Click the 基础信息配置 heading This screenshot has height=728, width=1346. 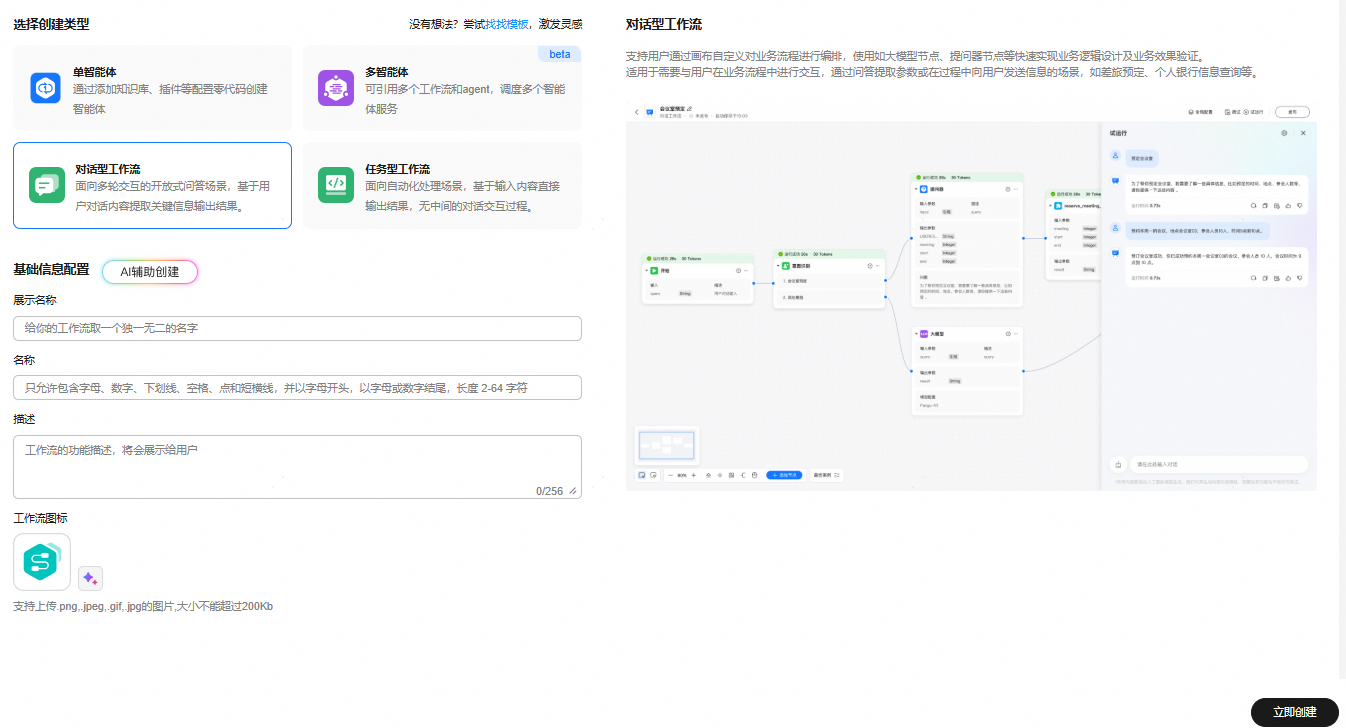point(51,269)
